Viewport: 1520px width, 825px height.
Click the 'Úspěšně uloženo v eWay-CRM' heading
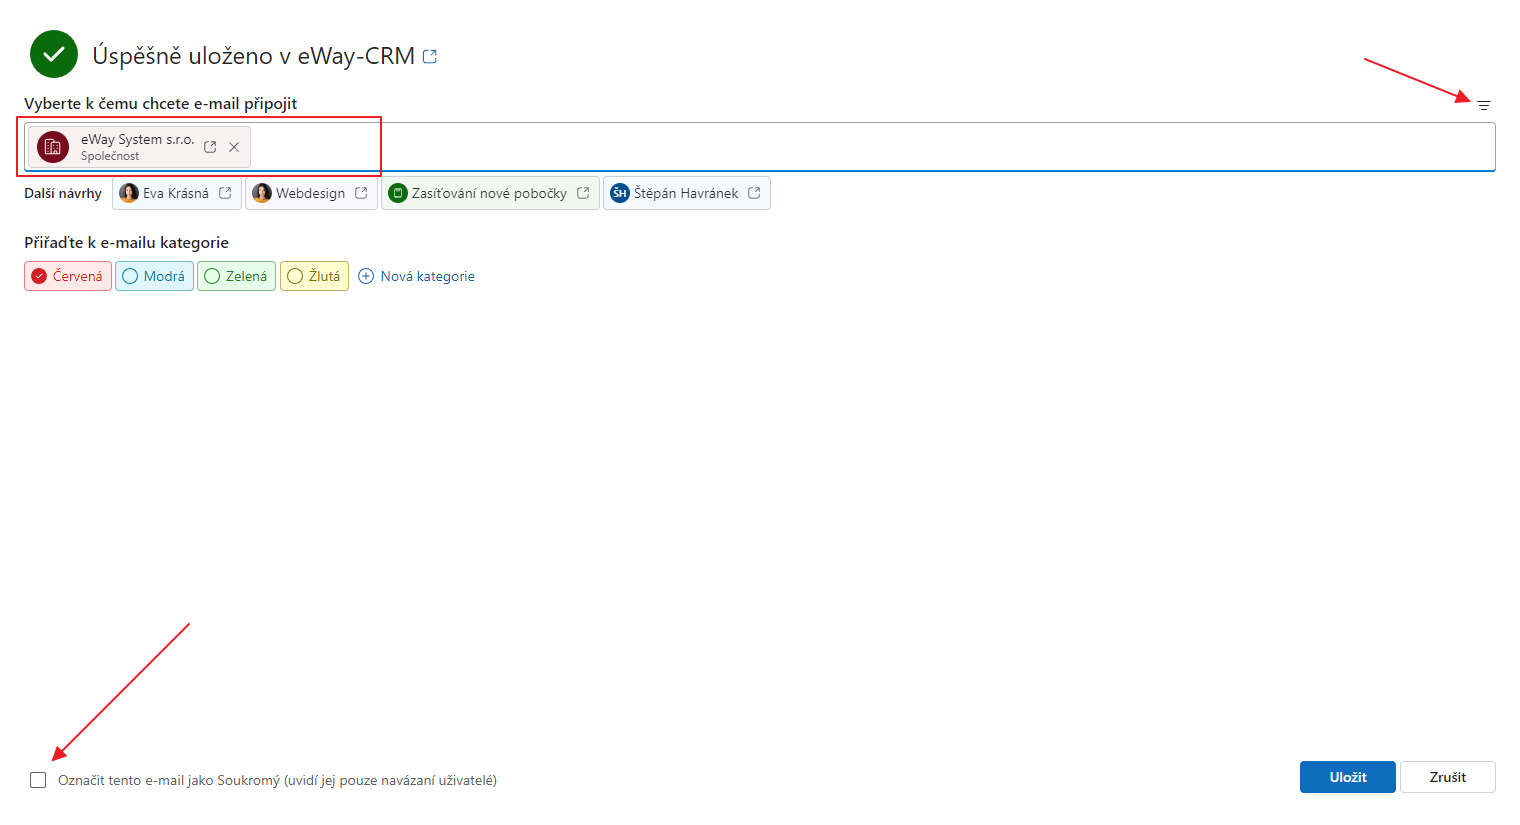point(254,56)
